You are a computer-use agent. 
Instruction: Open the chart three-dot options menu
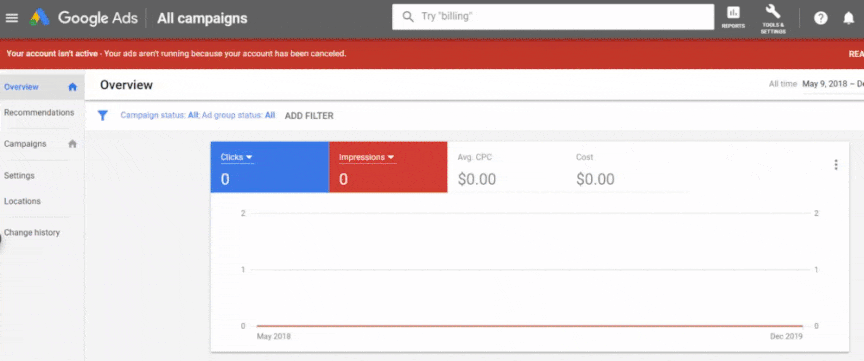[836, 164]
